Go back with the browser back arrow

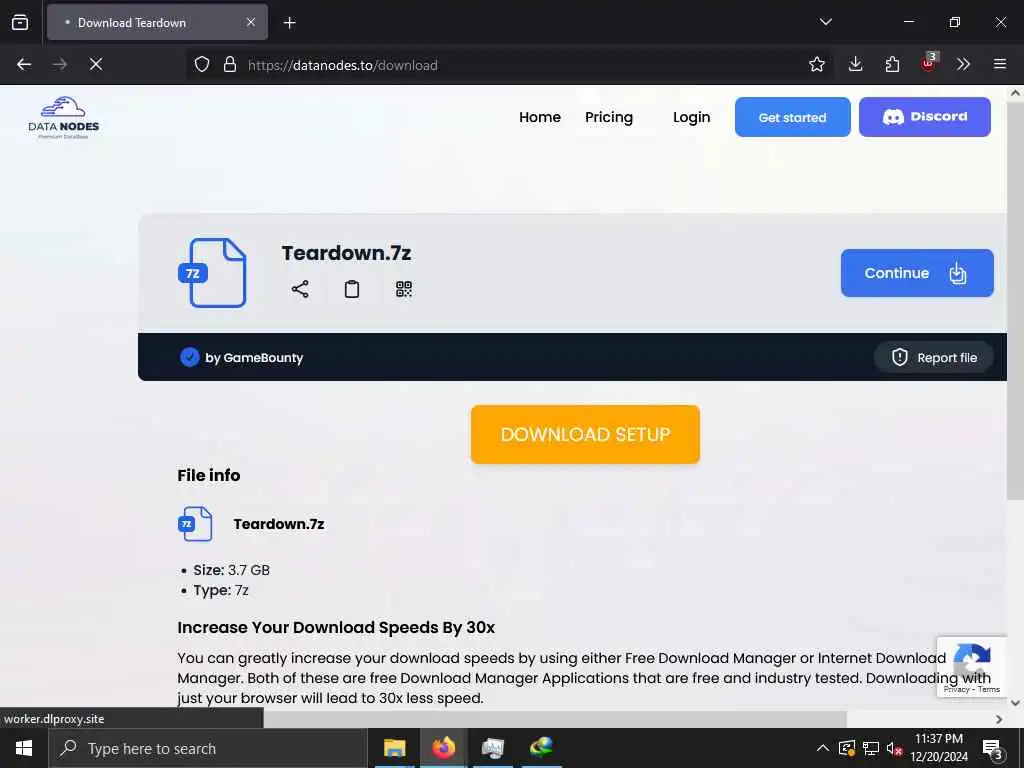pyautogui.click(x=24, y=64)
